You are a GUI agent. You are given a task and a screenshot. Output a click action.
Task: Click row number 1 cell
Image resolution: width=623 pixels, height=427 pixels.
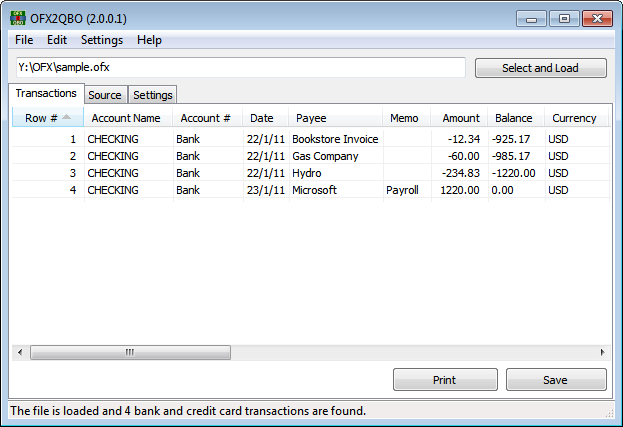tap(48, 139)
